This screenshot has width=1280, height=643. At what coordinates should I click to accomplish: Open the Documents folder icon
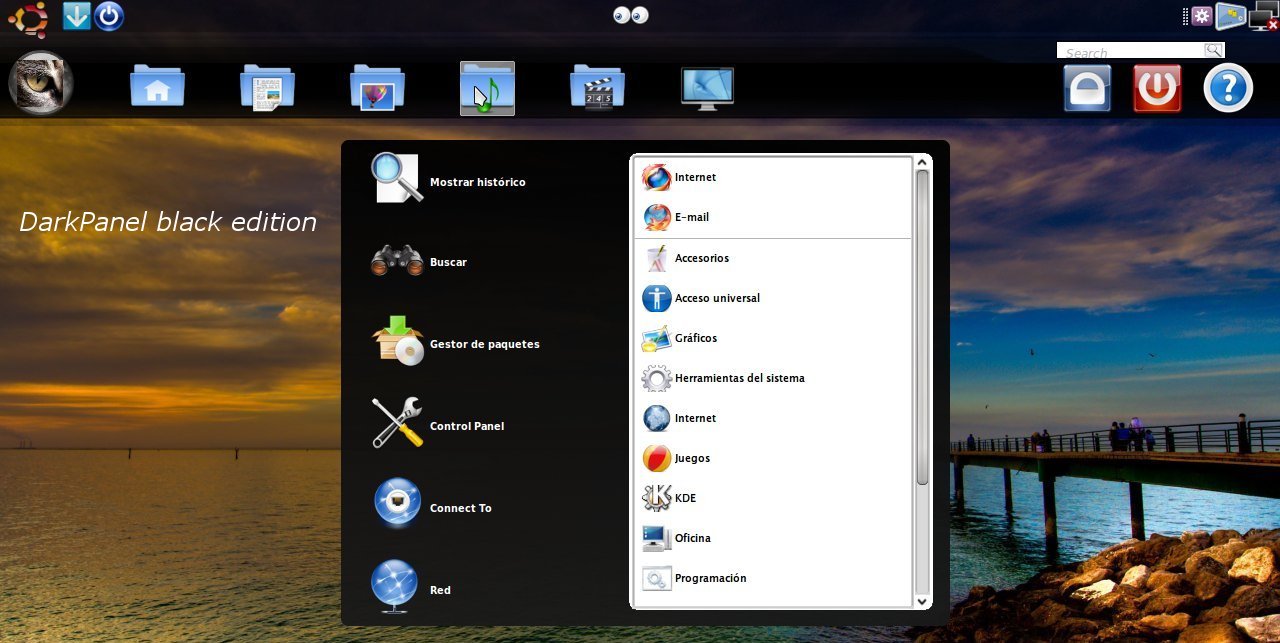pos(267,88)
